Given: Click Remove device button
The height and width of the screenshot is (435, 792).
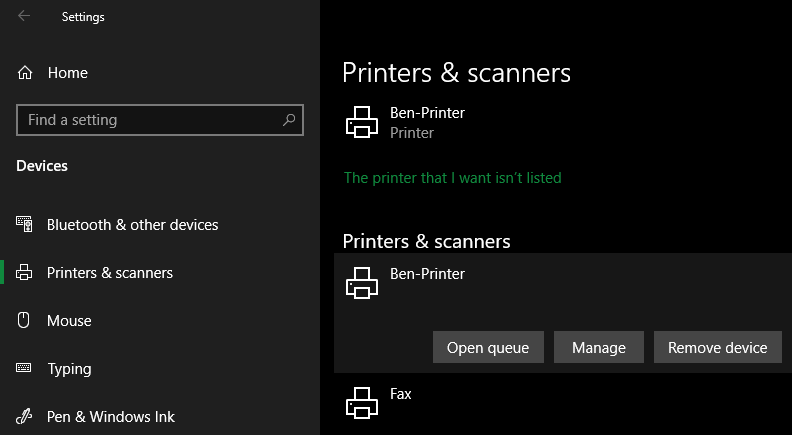Looking at the screenshot, I should 717,348.
